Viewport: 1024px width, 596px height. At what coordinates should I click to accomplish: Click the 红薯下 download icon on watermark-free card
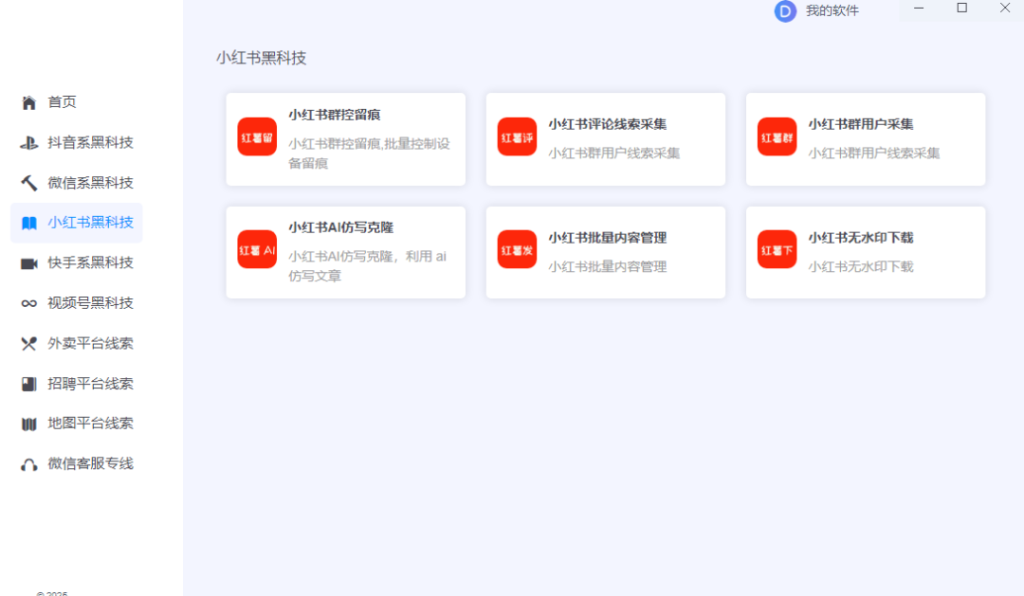click(x=776, y=250)
